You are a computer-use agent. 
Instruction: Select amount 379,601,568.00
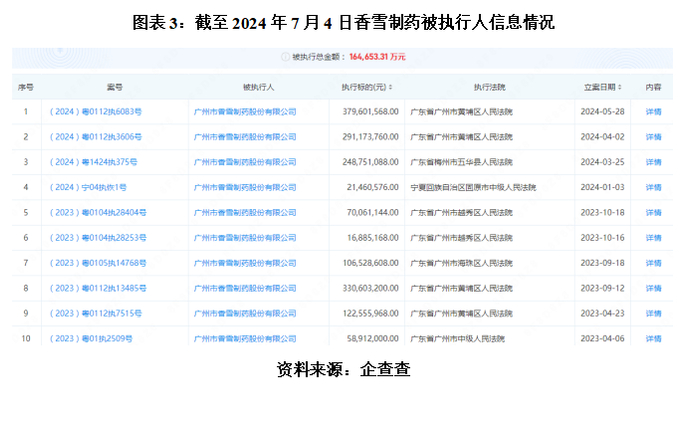[371, 112]
